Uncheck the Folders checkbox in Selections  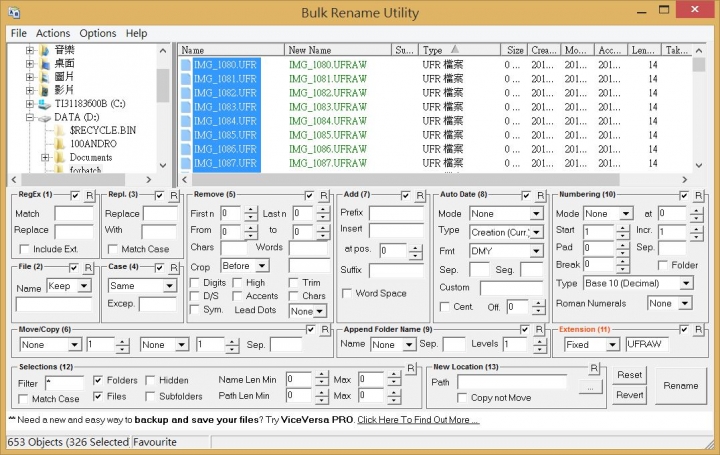(x=97, y=380)
